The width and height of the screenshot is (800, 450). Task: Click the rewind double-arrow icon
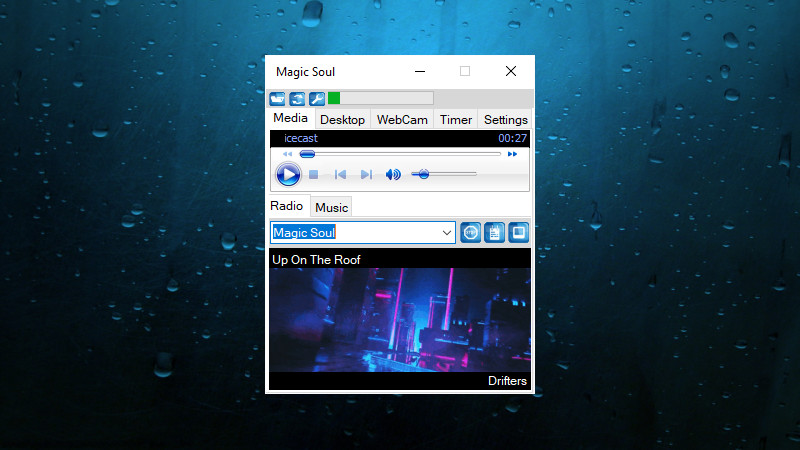(x=287, y=154)
